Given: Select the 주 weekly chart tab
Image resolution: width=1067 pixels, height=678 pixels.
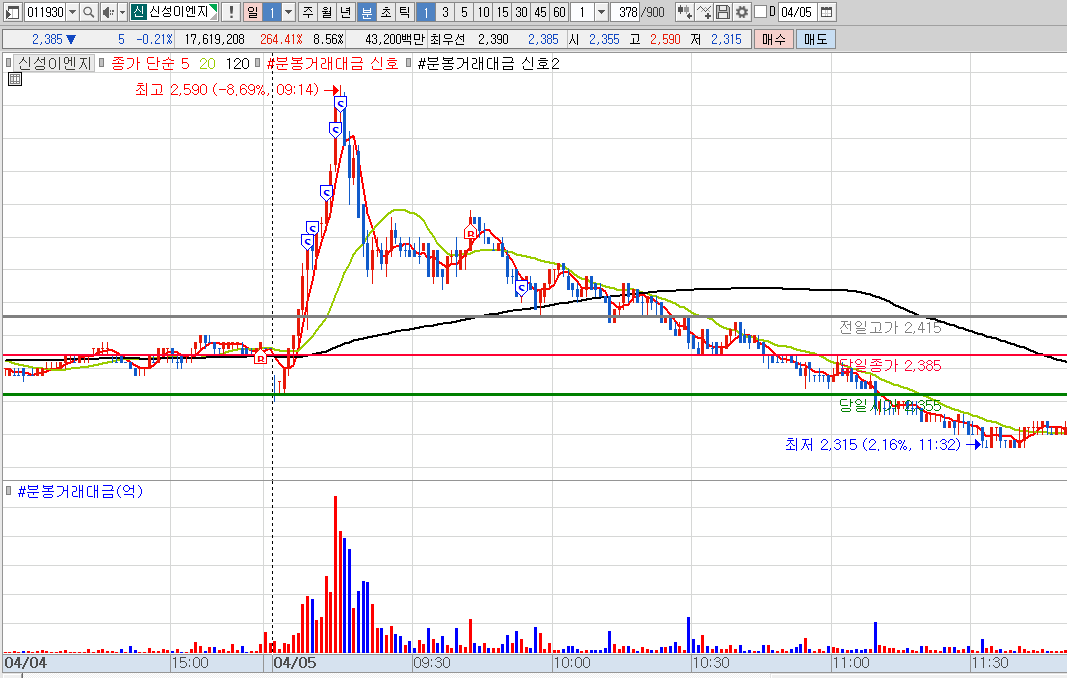Looking at the screenshot, I should (x=308, y=12).
